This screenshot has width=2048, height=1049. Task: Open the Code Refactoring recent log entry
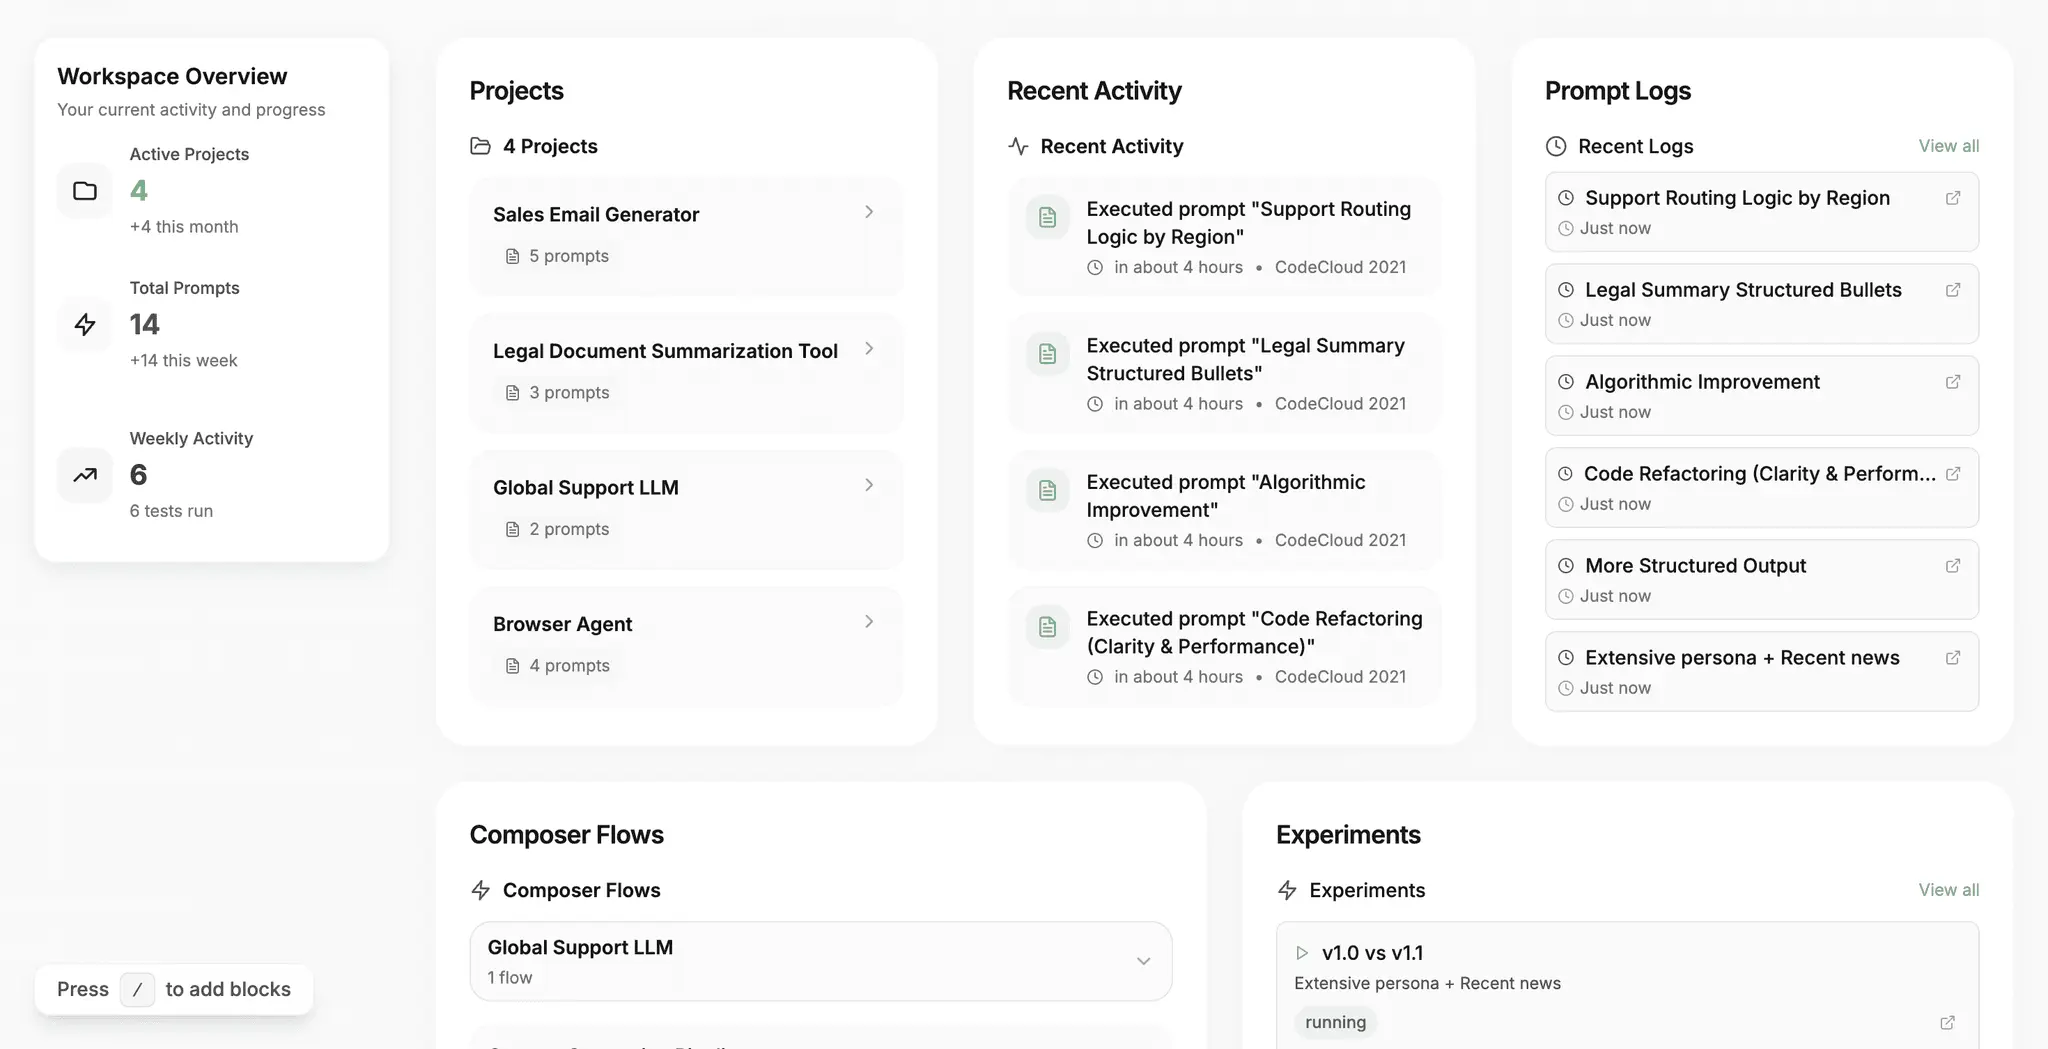[x=1761, y=487]
